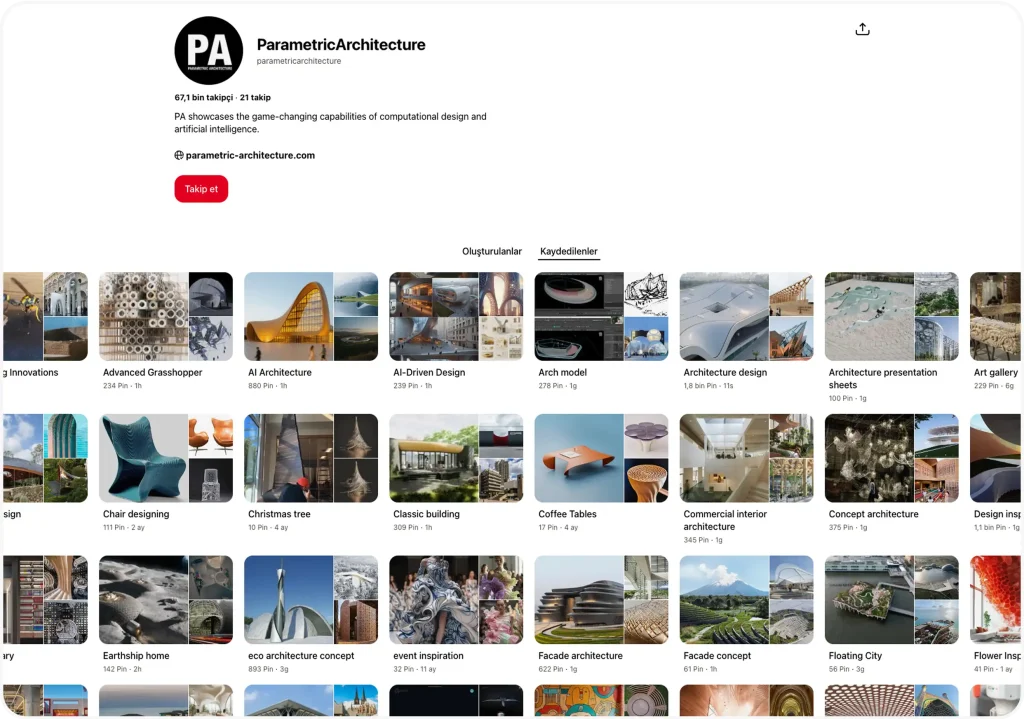Click the ParametricArchitecture profile name
Screen dimensions: 1024x719
341,44
